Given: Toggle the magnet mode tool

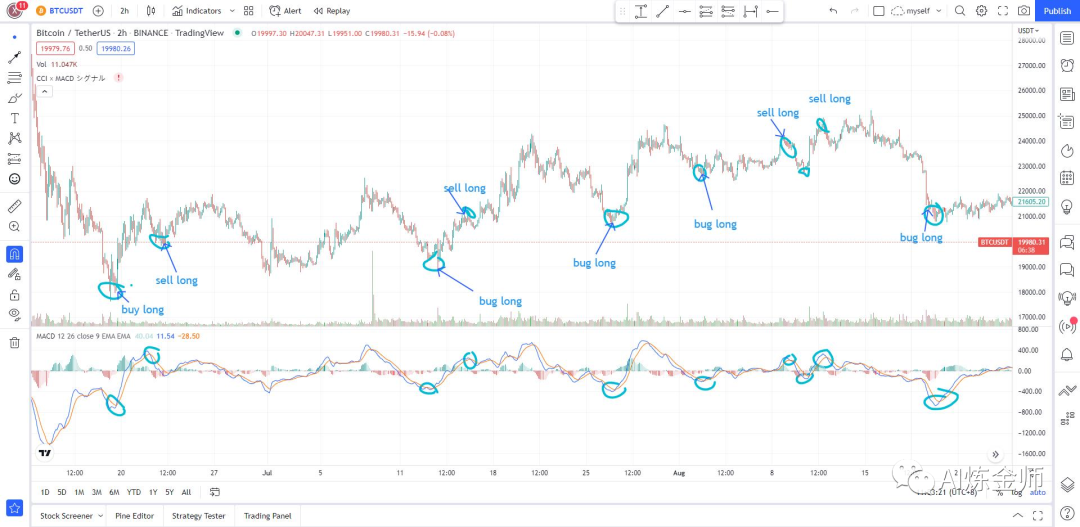Looking at the screenshot, I should coord(14,254).
